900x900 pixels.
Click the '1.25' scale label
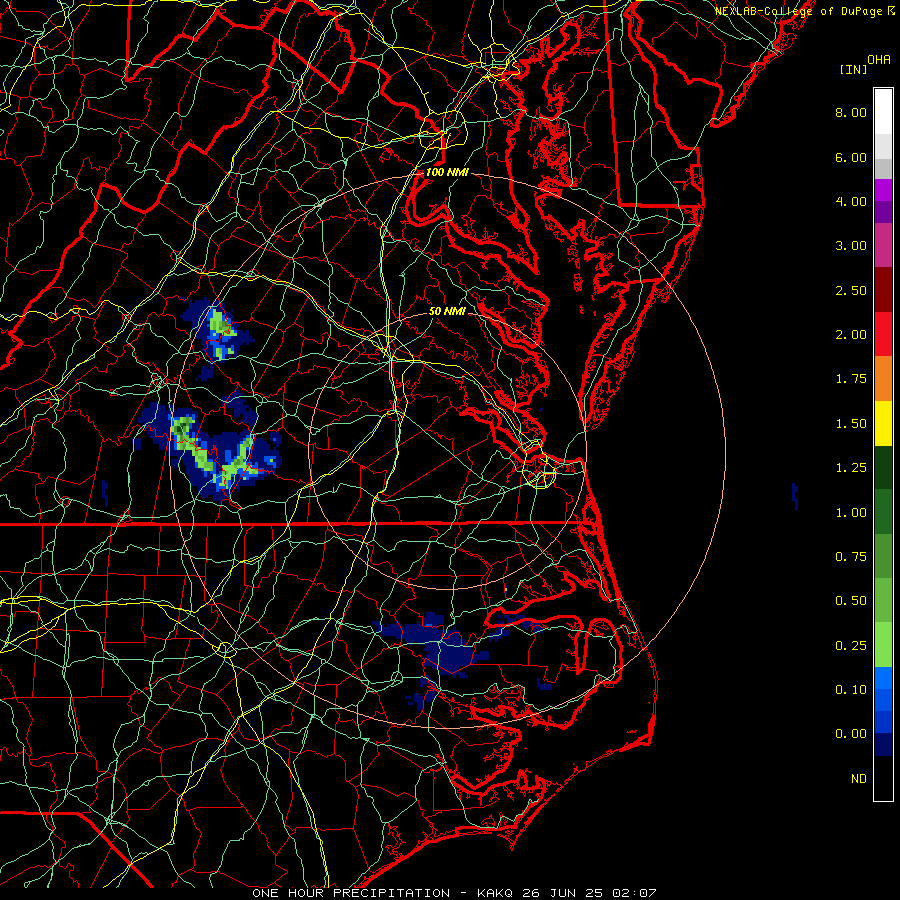pos(851,468)
